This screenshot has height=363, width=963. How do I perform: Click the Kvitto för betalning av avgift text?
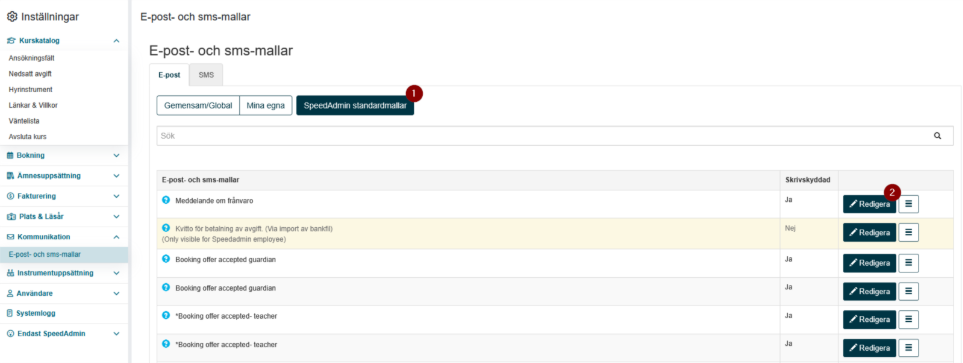point(254,228)
